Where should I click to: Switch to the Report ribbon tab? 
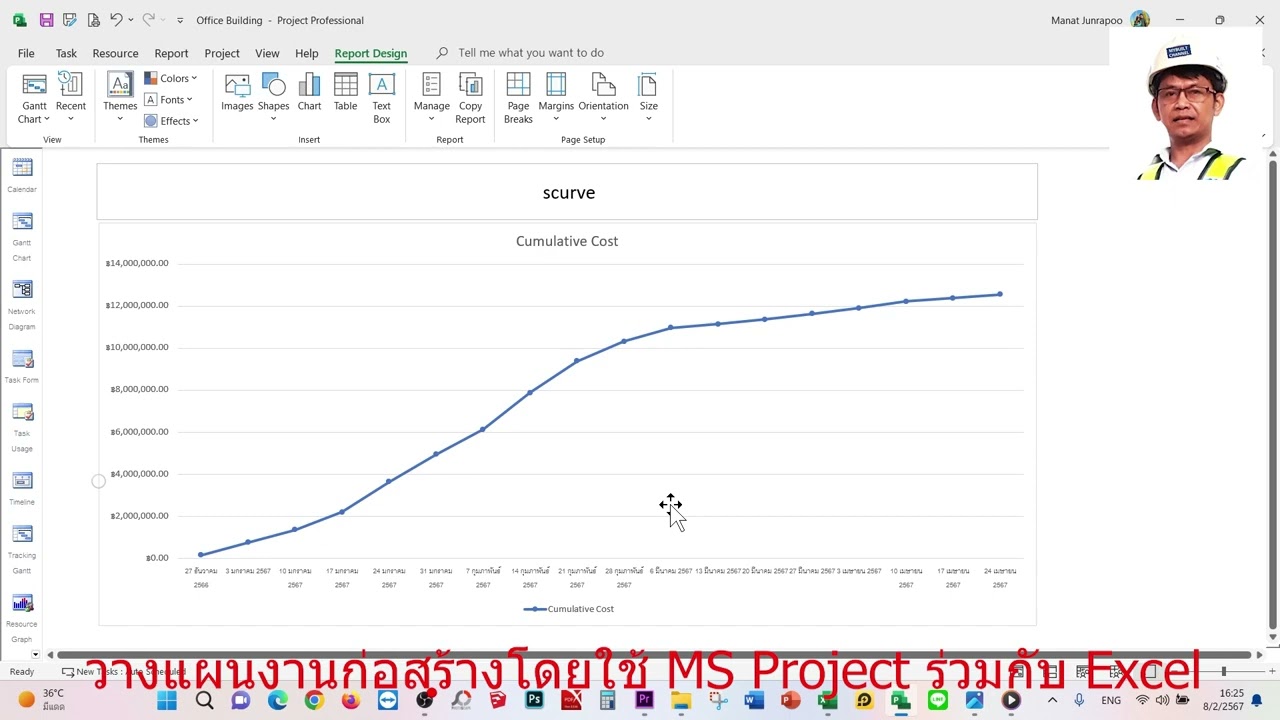coord(171,53)
